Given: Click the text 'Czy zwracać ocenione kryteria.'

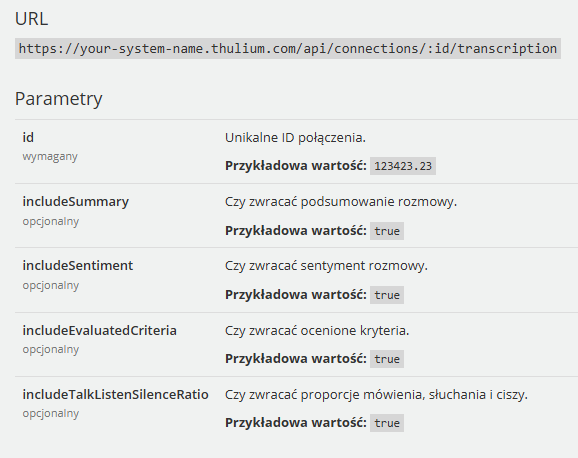Looking at the screenshot, I should pyautogui.click(x=317, y=330).
